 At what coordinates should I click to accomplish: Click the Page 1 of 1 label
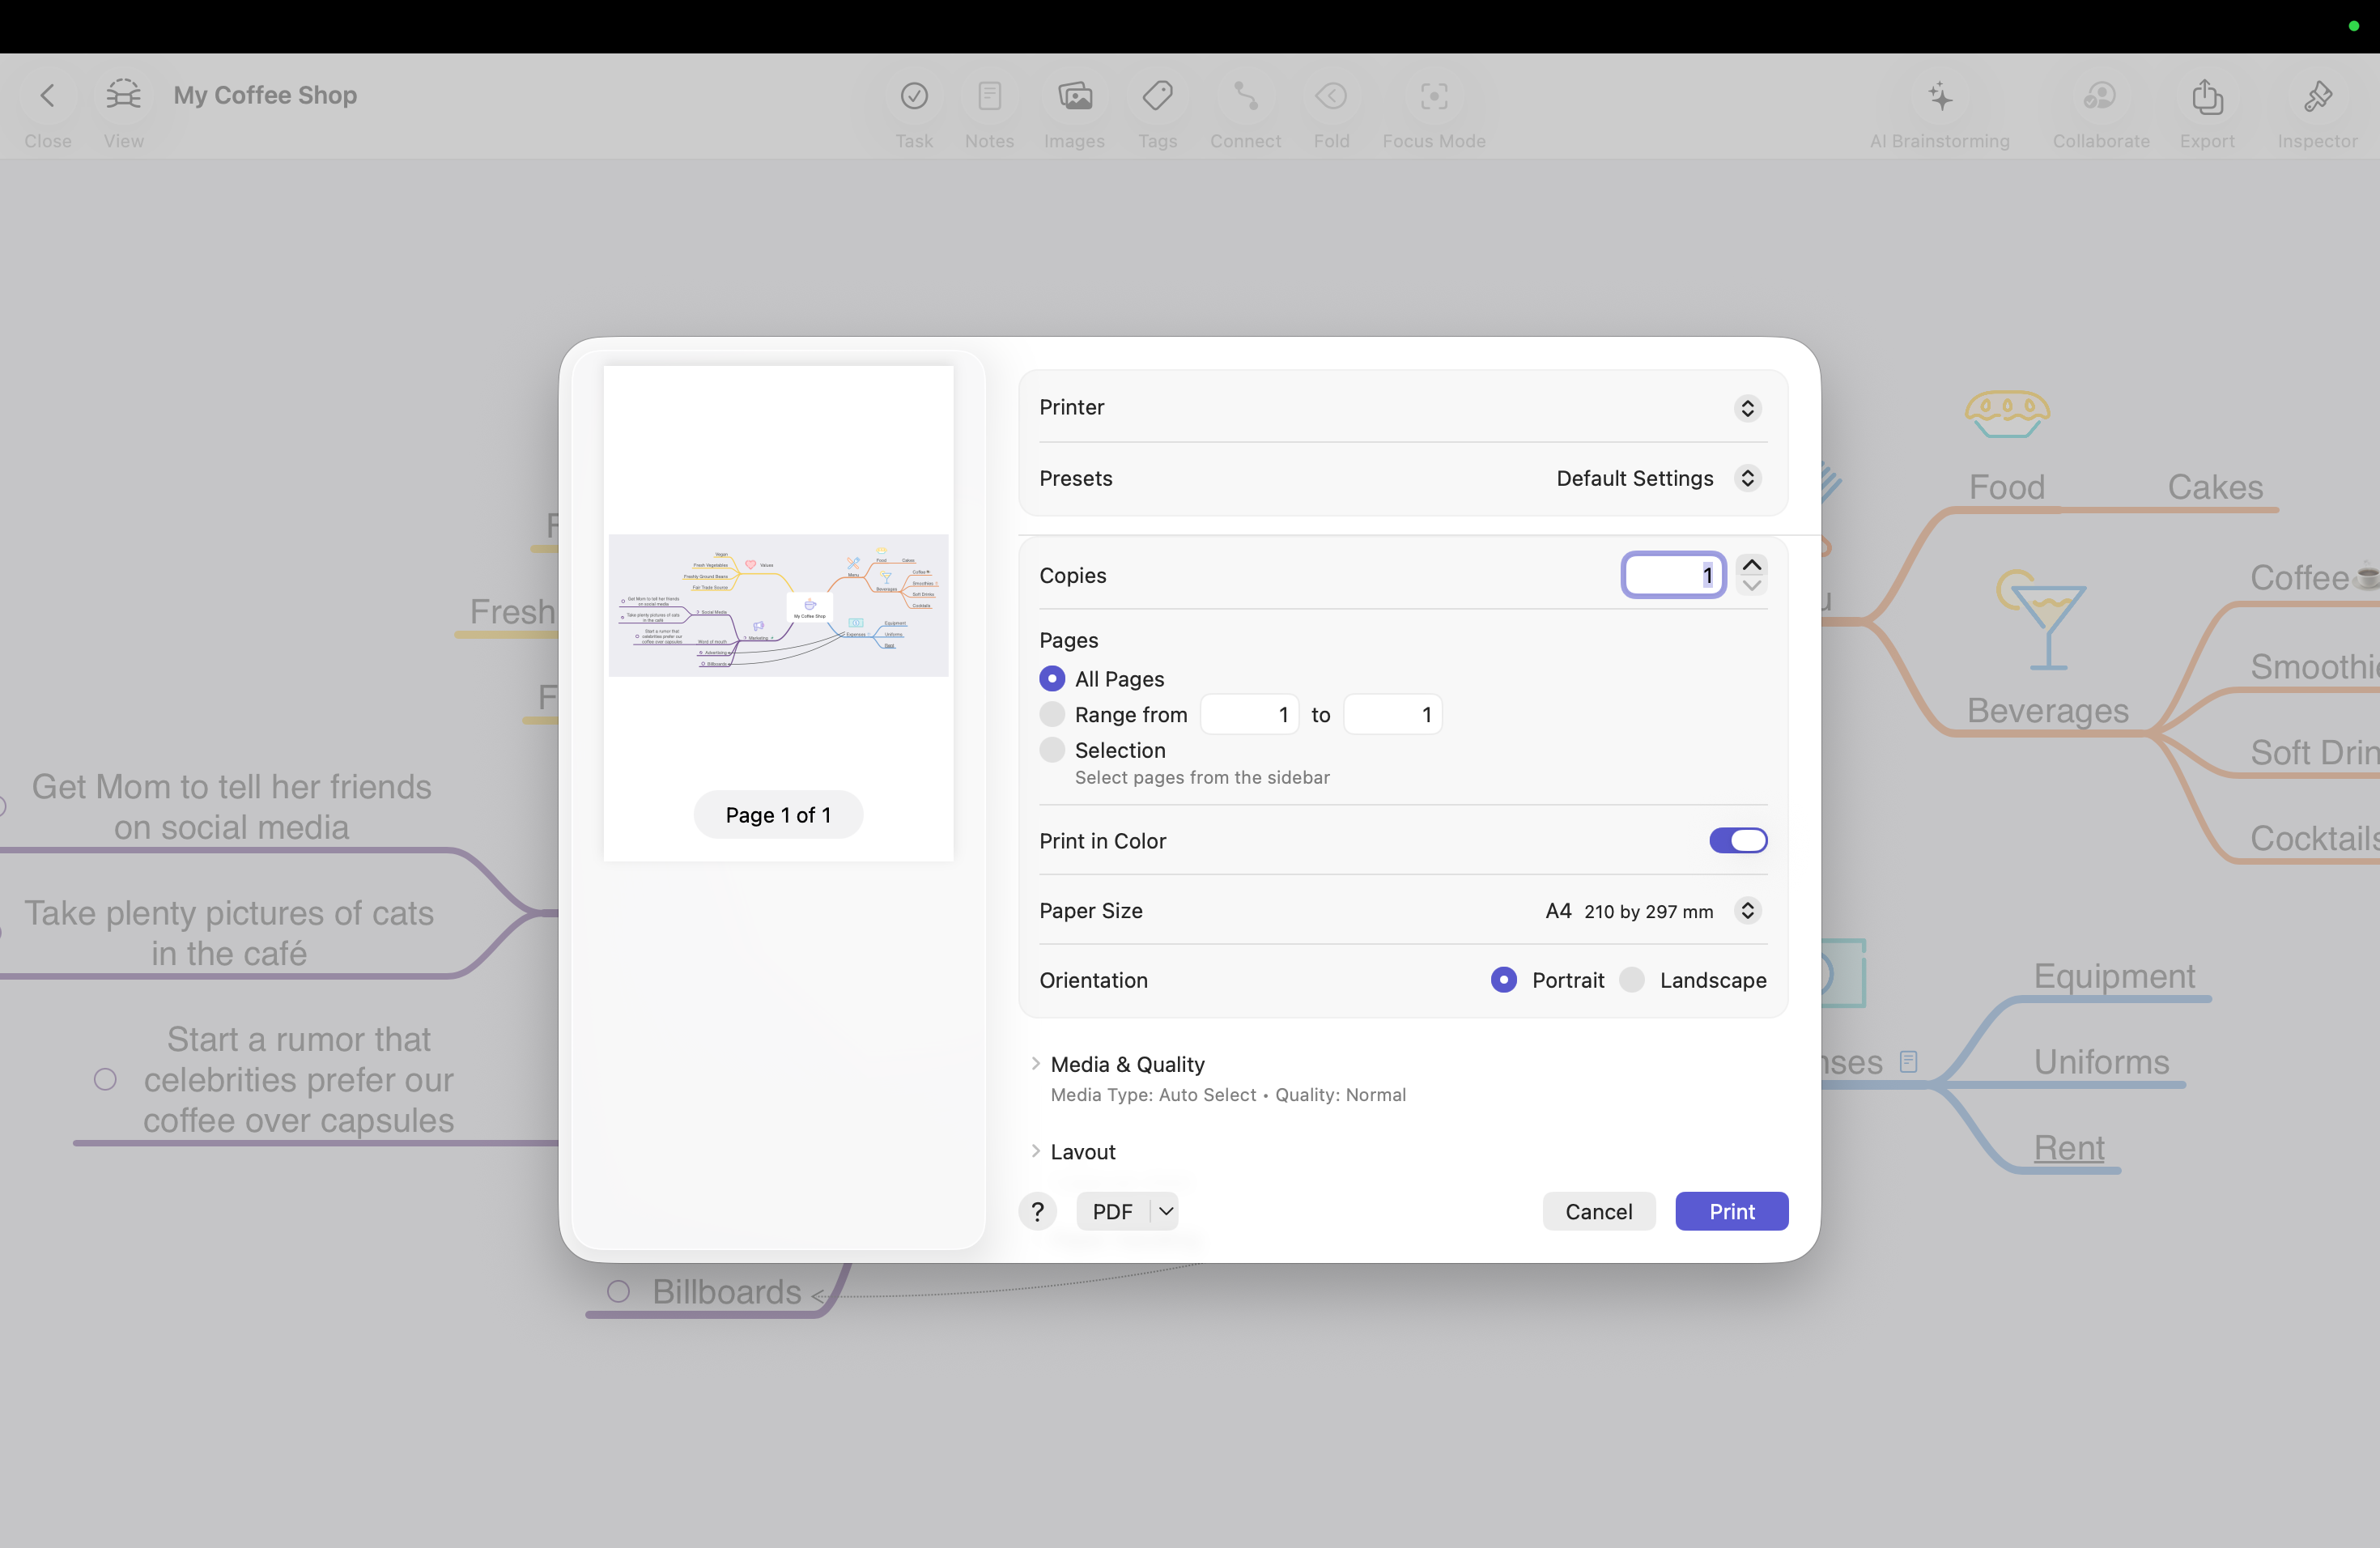[778, 814]
